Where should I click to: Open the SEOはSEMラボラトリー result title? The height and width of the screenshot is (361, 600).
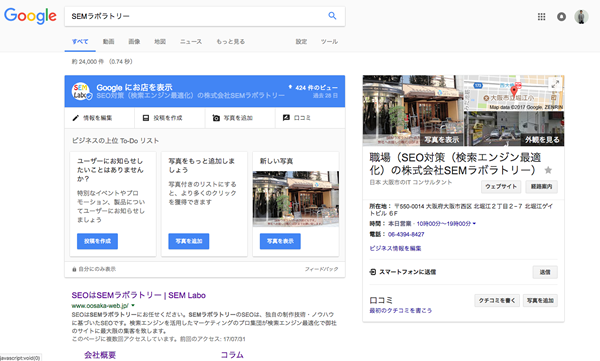coord(139,295)
